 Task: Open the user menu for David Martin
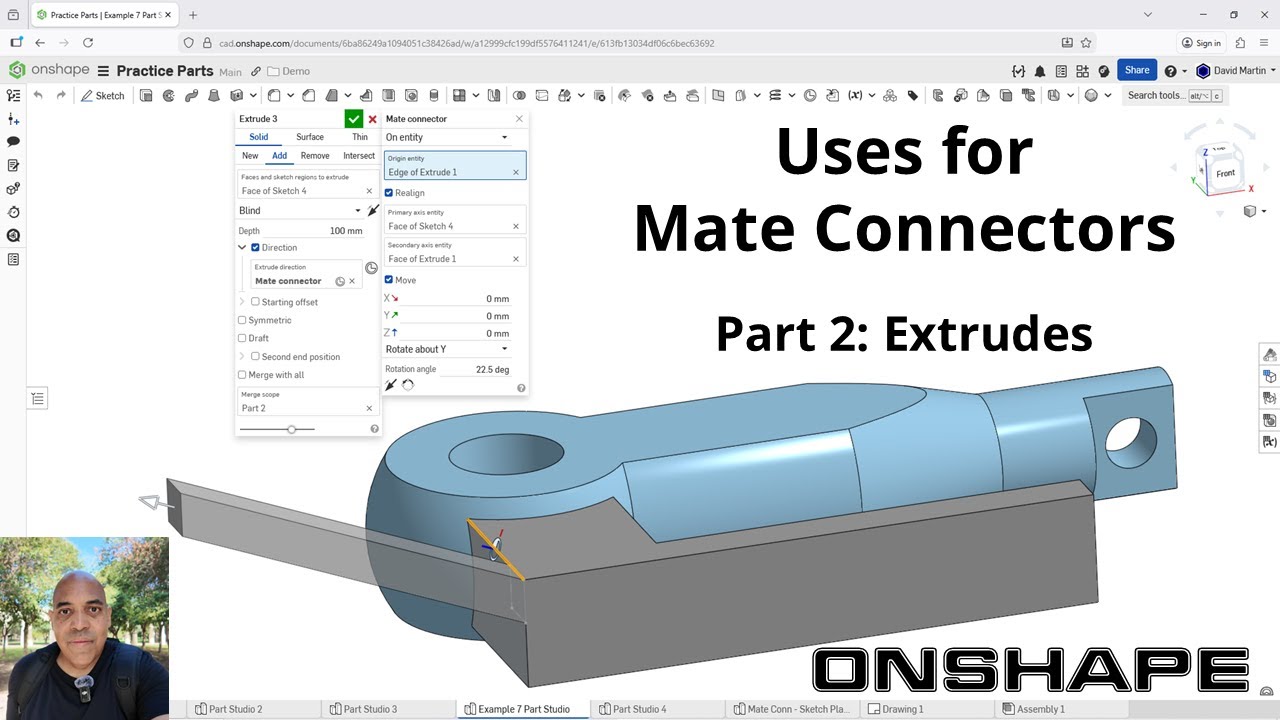[1236, 71]
